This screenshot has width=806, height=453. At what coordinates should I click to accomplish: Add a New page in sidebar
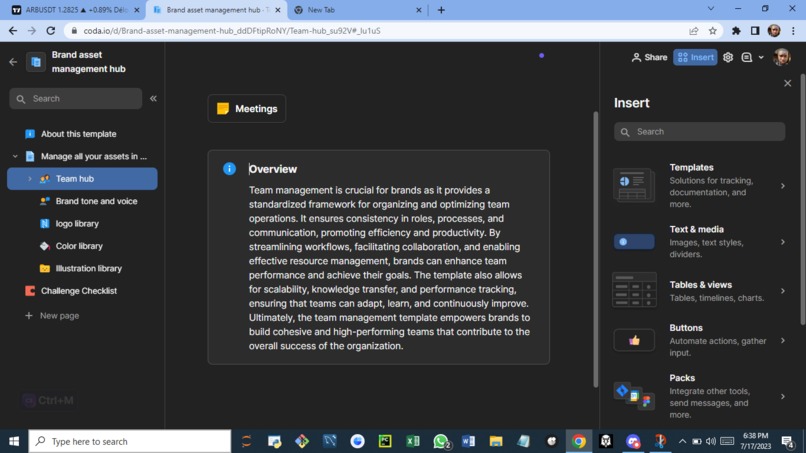pos(52,315)
